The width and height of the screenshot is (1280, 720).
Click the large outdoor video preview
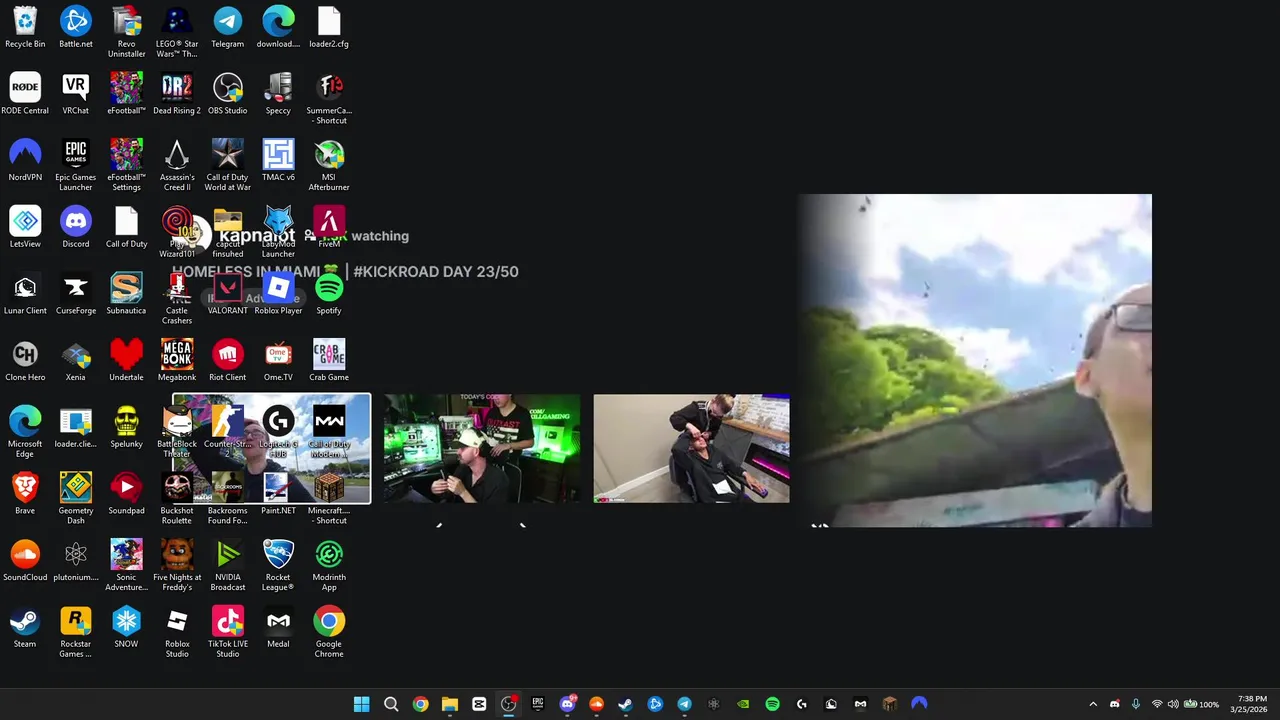pos(975,360)
